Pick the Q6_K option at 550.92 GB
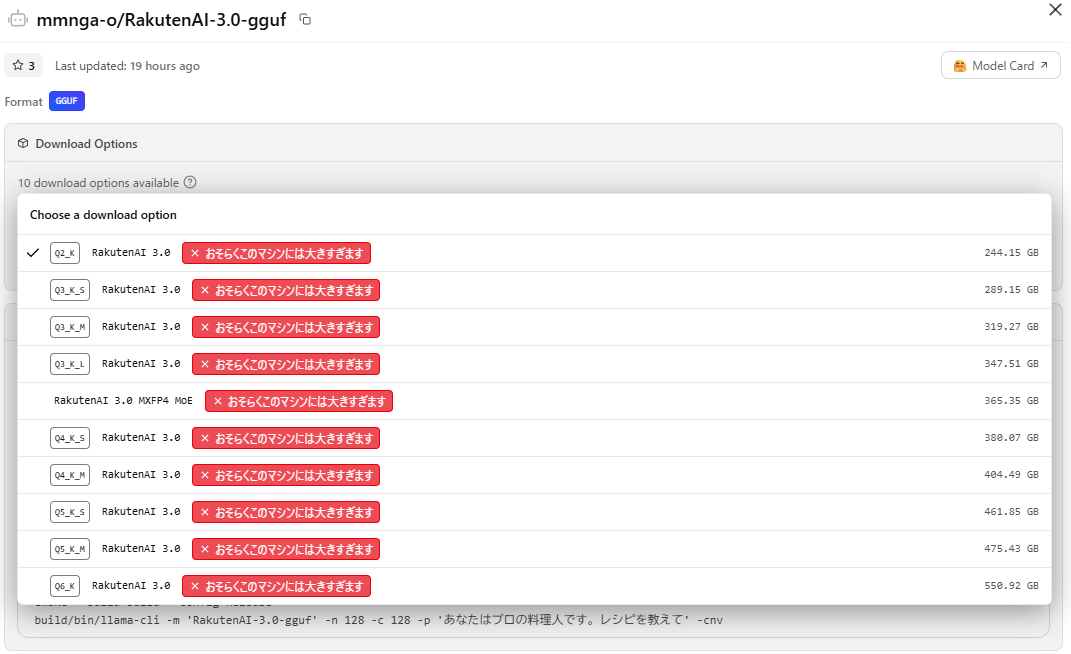 pos(534,586)
